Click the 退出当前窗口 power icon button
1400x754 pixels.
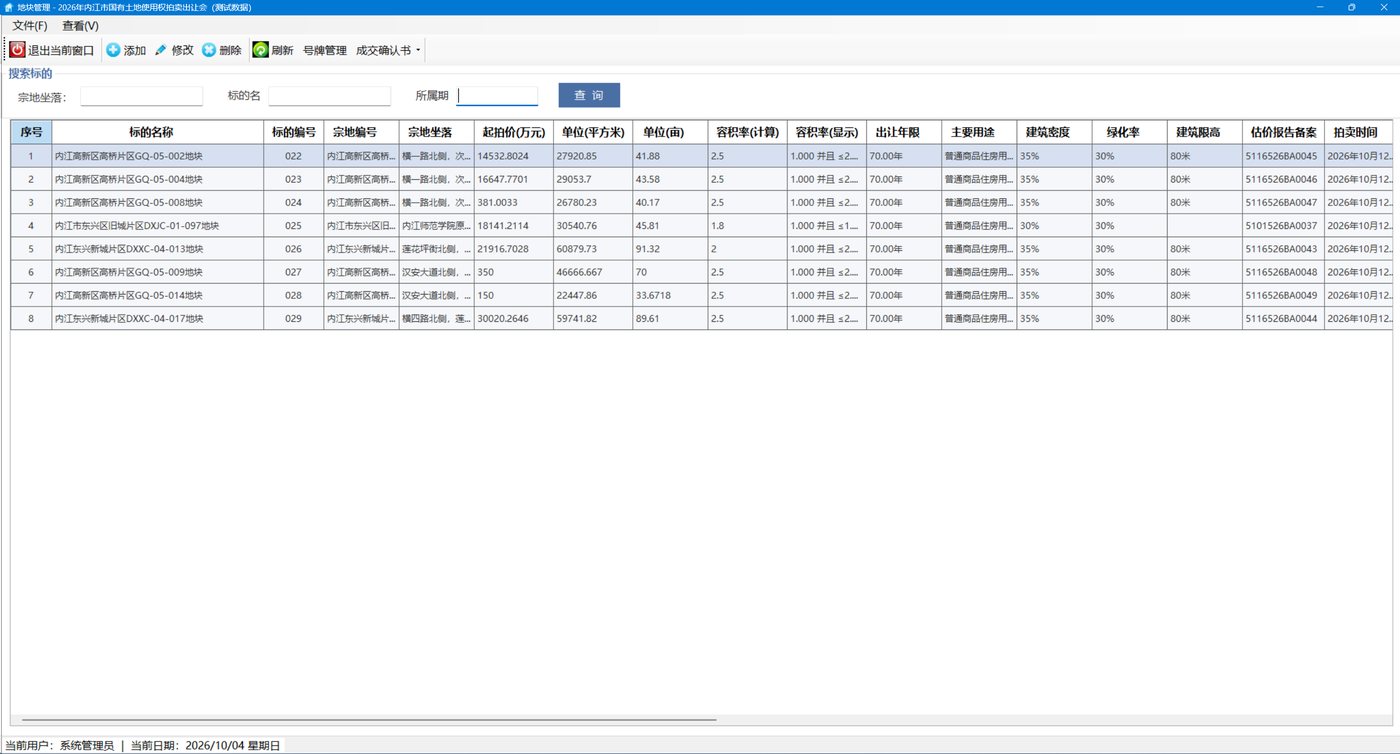click(52, 50)
